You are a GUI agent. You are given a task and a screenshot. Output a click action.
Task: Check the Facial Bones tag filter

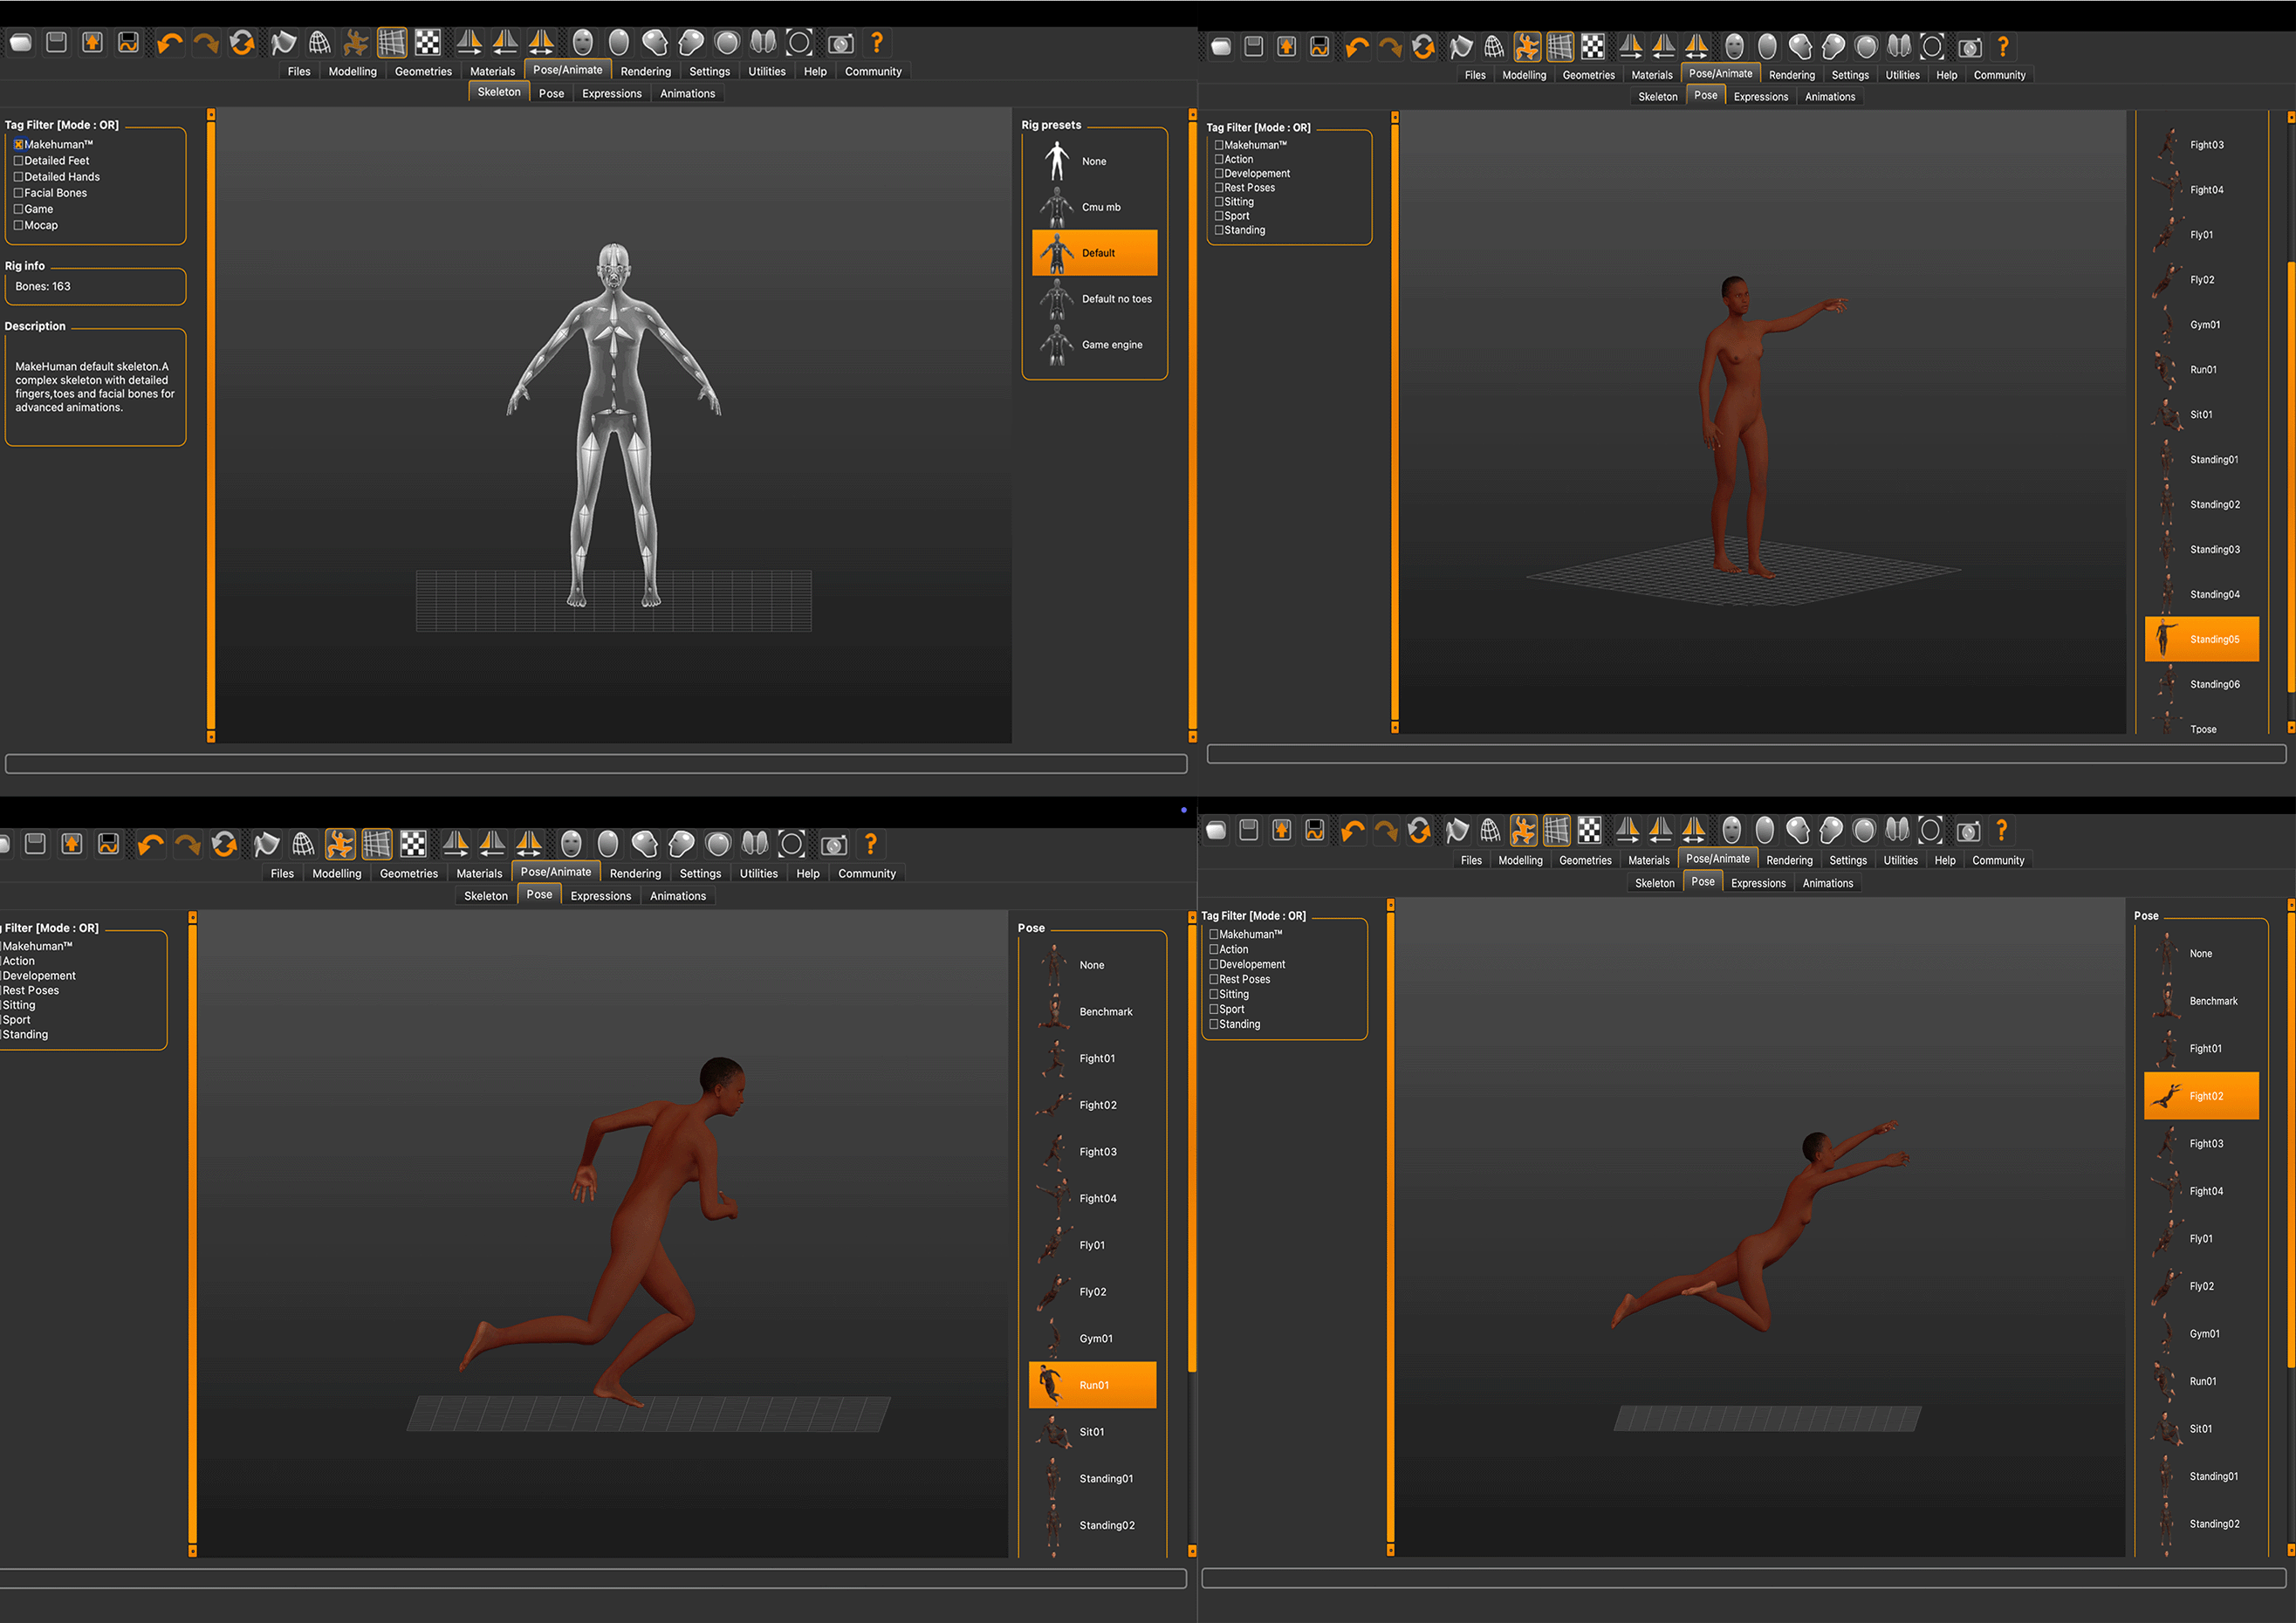click(x=18, y=193)
